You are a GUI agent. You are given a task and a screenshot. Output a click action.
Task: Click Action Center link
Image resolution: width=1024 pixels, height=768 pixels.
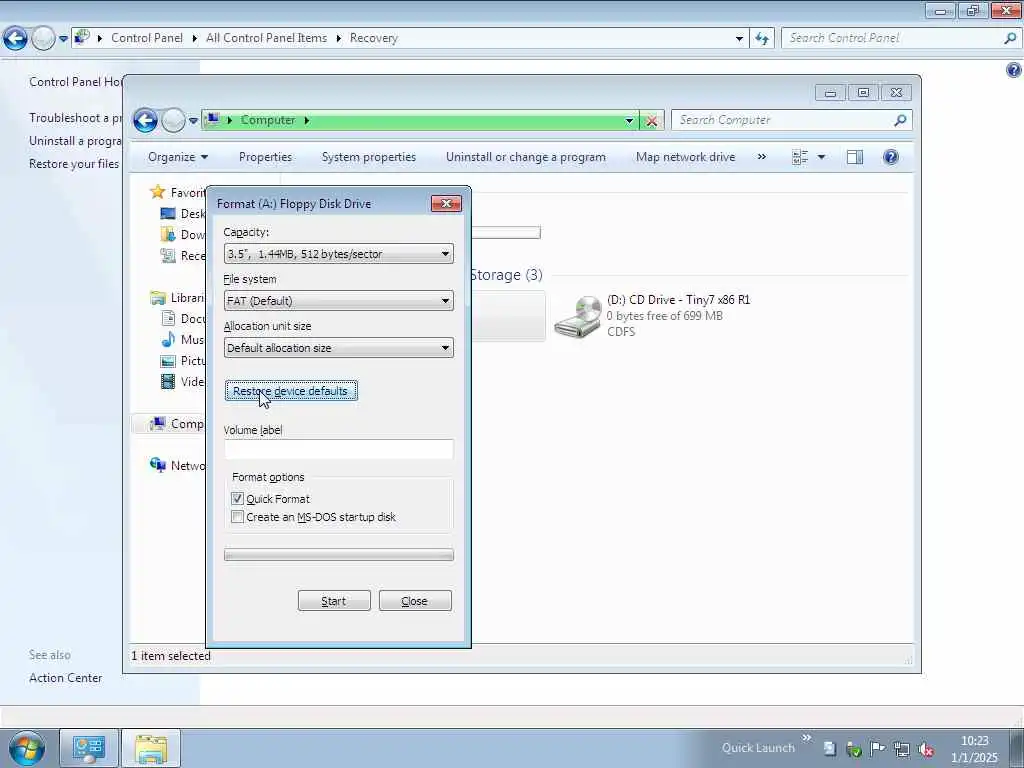pos(65,678)
